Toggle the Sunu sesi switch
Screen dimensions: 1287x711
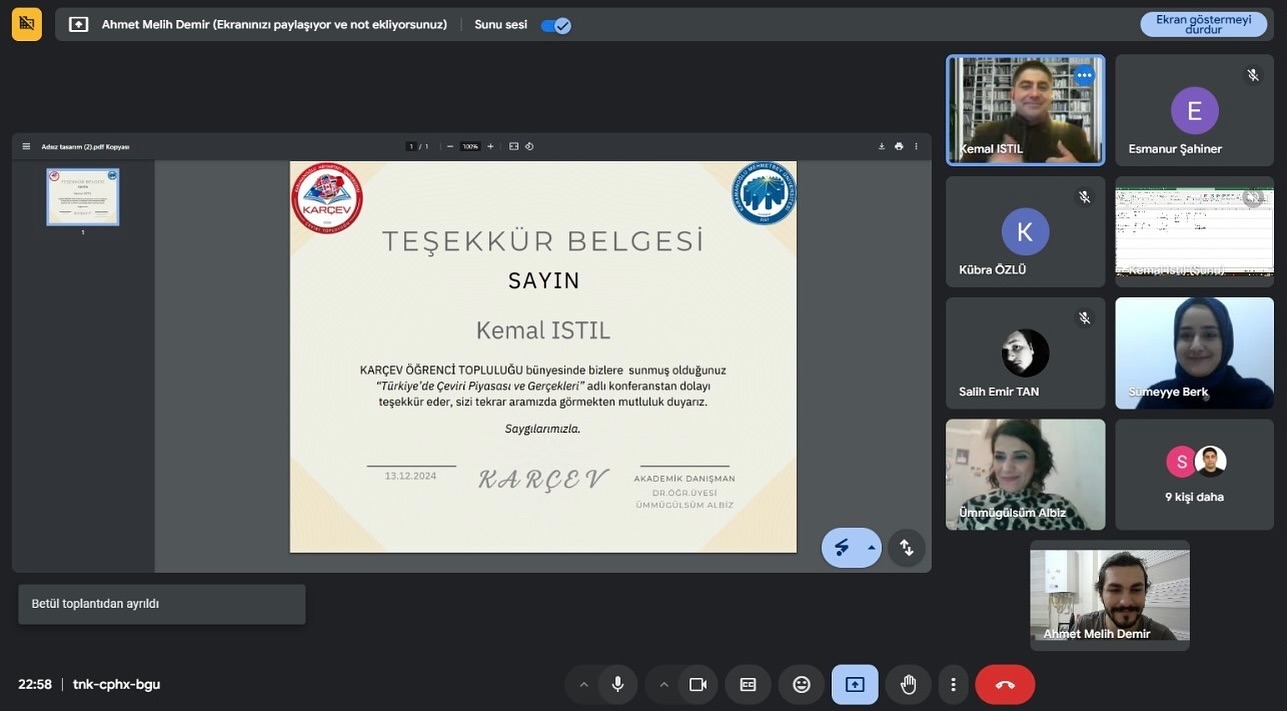pos(556,25)
